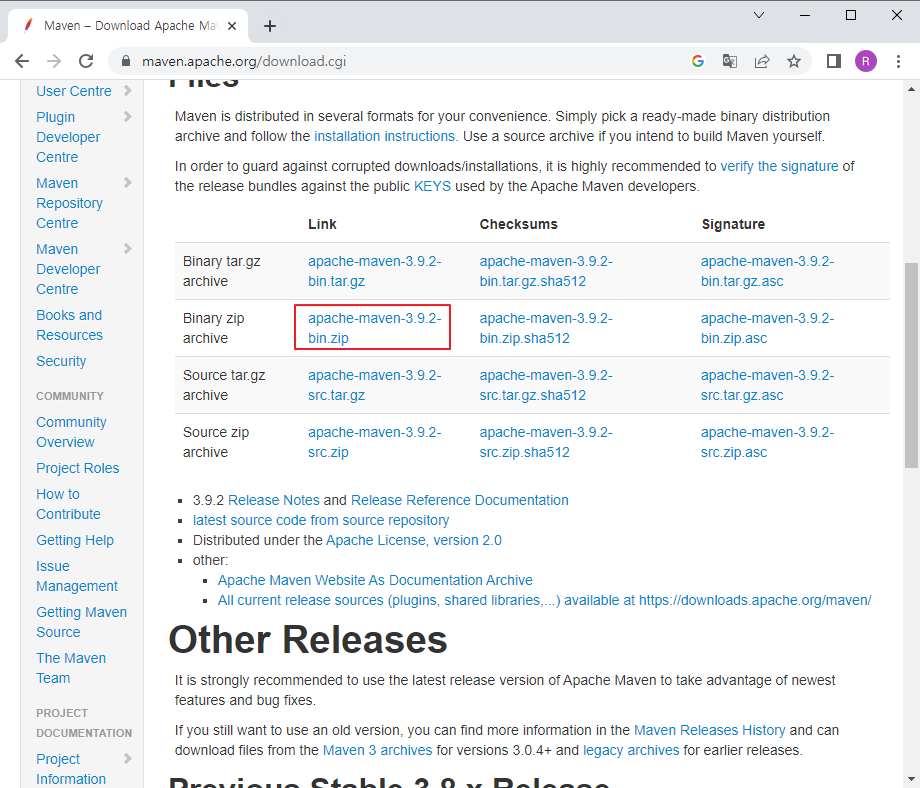The height and width of the screenshot is (788, 920).
Task: Go forward in browser history
Action: (x=54, y=61)
